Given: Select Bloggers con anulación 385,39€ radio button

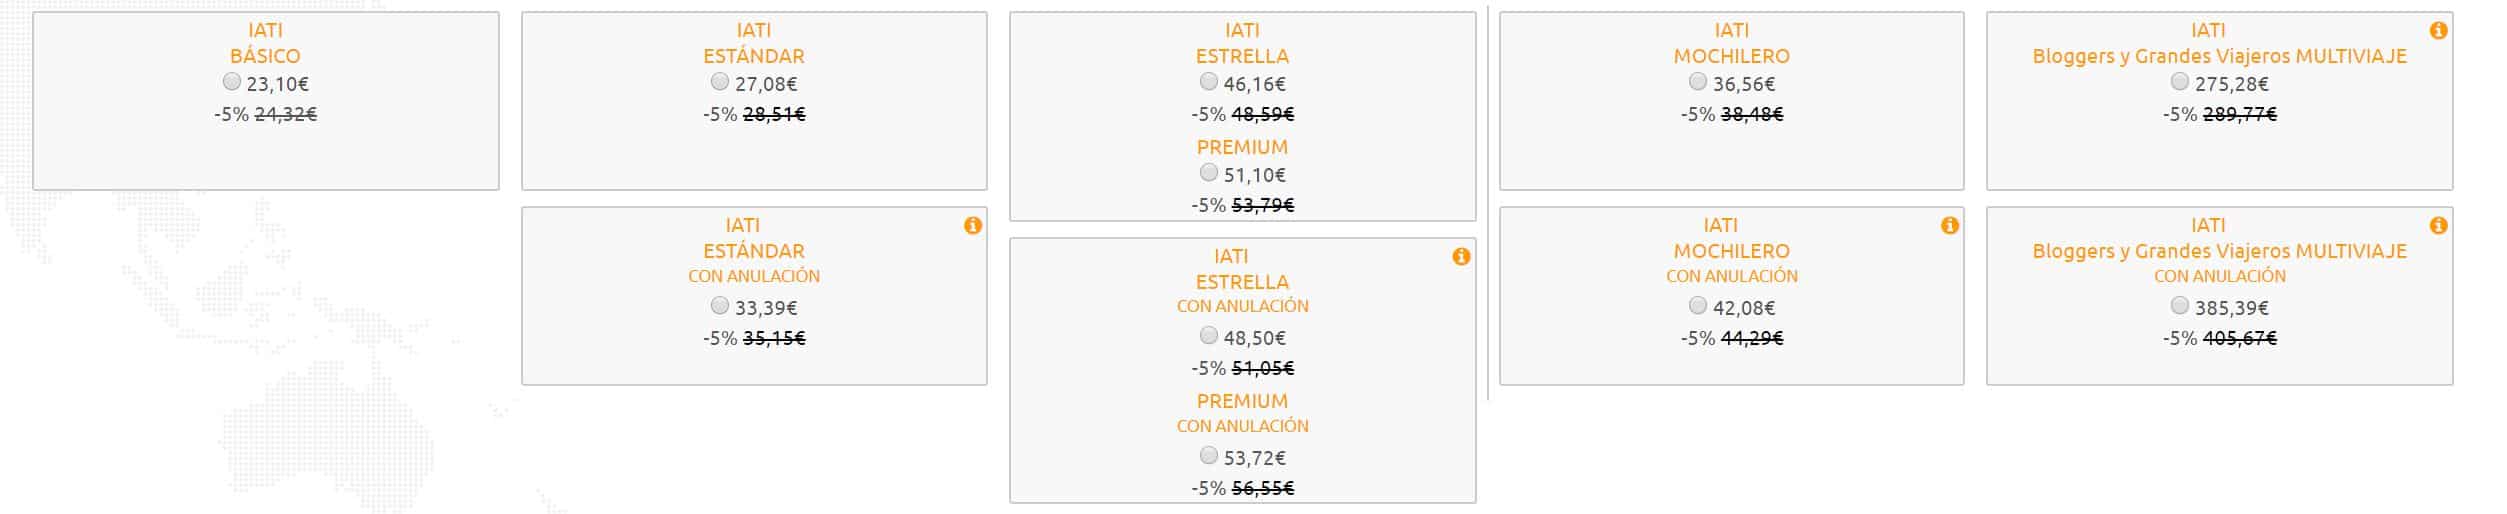Looking at the screenshot, I should click(x=2180, y=306).
